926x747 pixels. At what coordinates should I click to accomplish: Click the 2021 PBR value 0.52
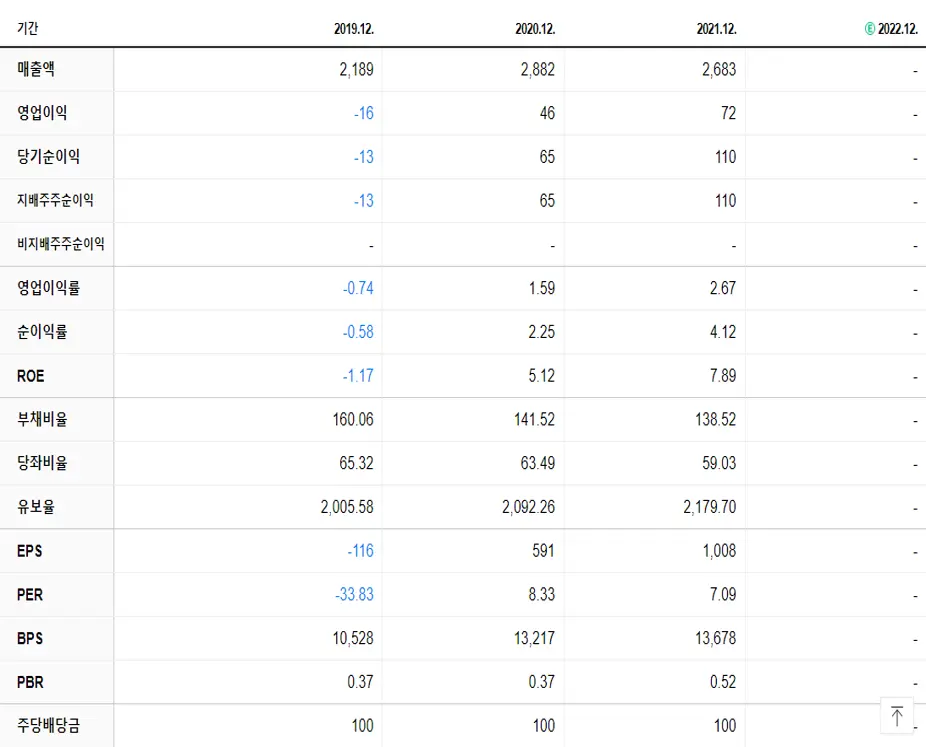point(723,681)
